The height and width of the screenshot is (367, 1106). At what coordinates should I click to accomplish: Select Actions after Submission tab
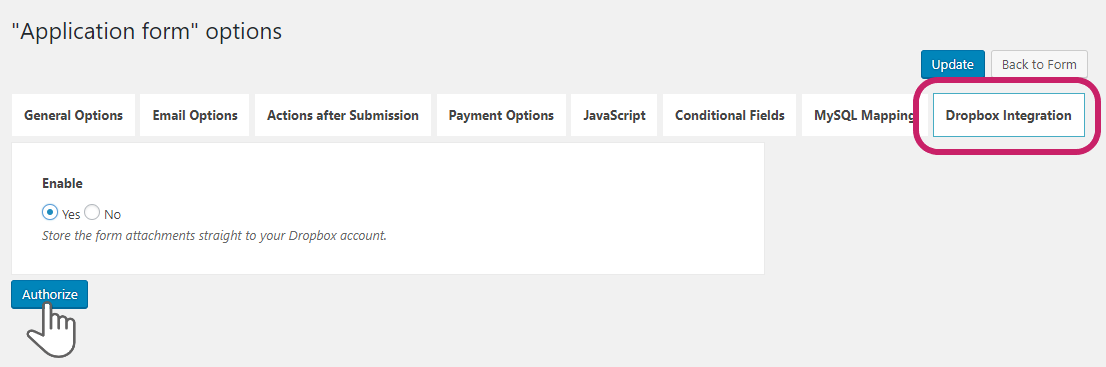[343, 115]
